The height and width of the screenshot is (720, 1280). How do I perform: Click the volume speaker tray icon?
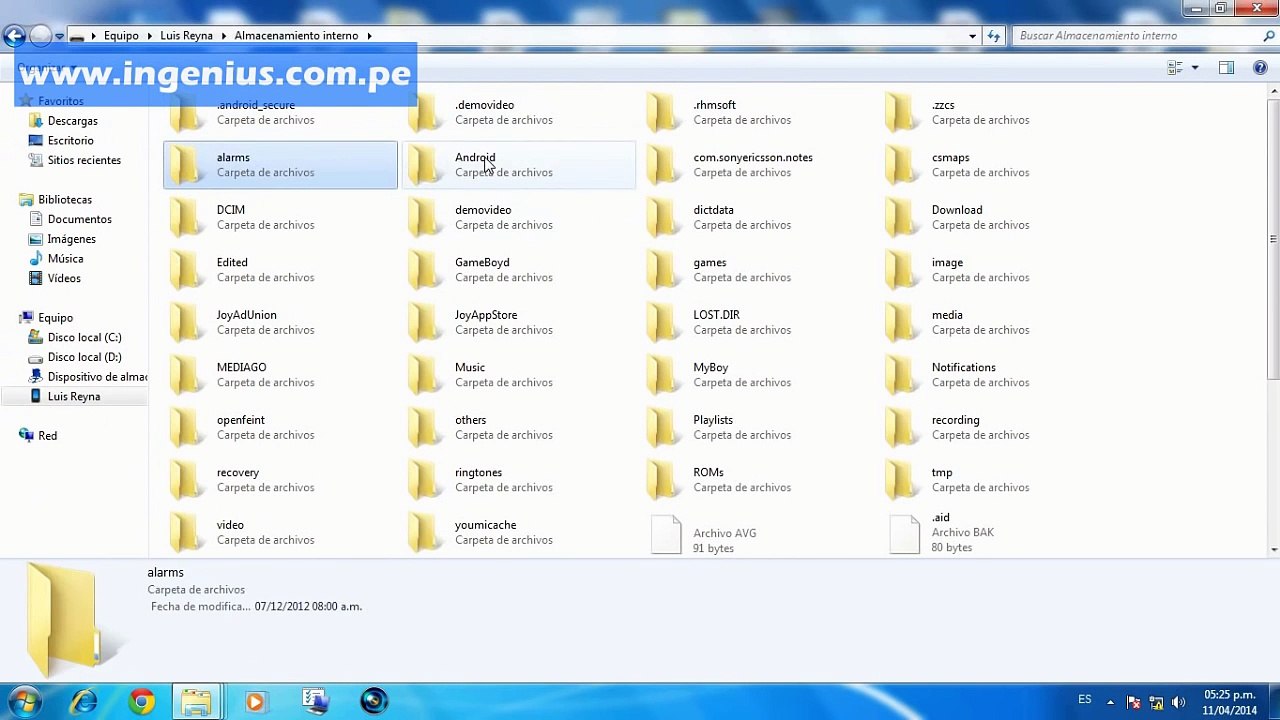coord(1178,702)
